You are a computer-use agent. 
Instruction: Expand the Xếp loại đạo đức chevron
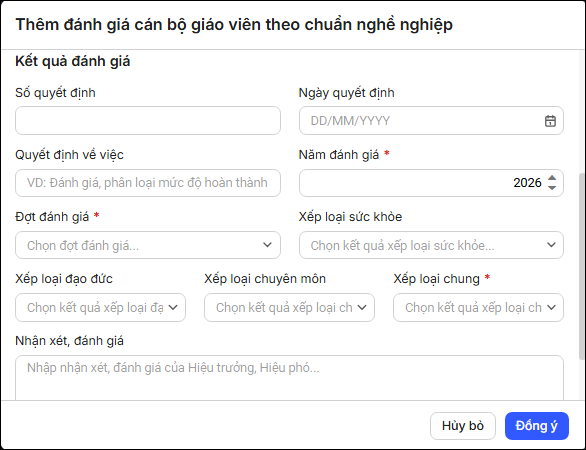pos(173,307)
